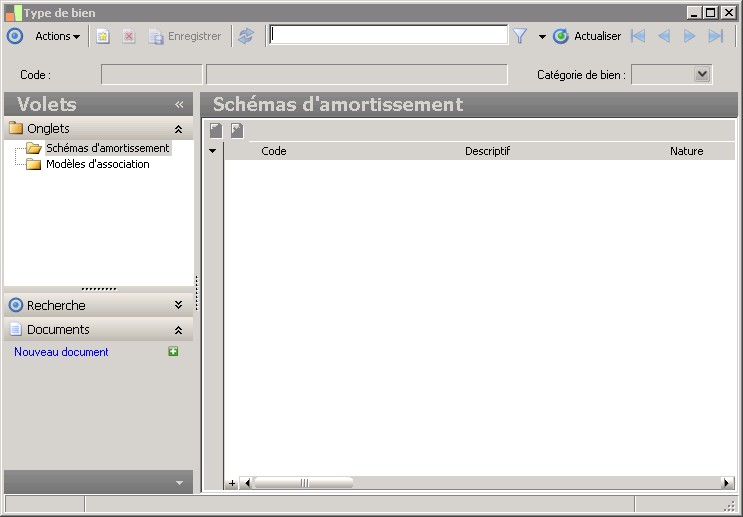Screen dimensions: 743x517
Task: Open the Catégorie de bien dropdown
Action: click(702, 74)
